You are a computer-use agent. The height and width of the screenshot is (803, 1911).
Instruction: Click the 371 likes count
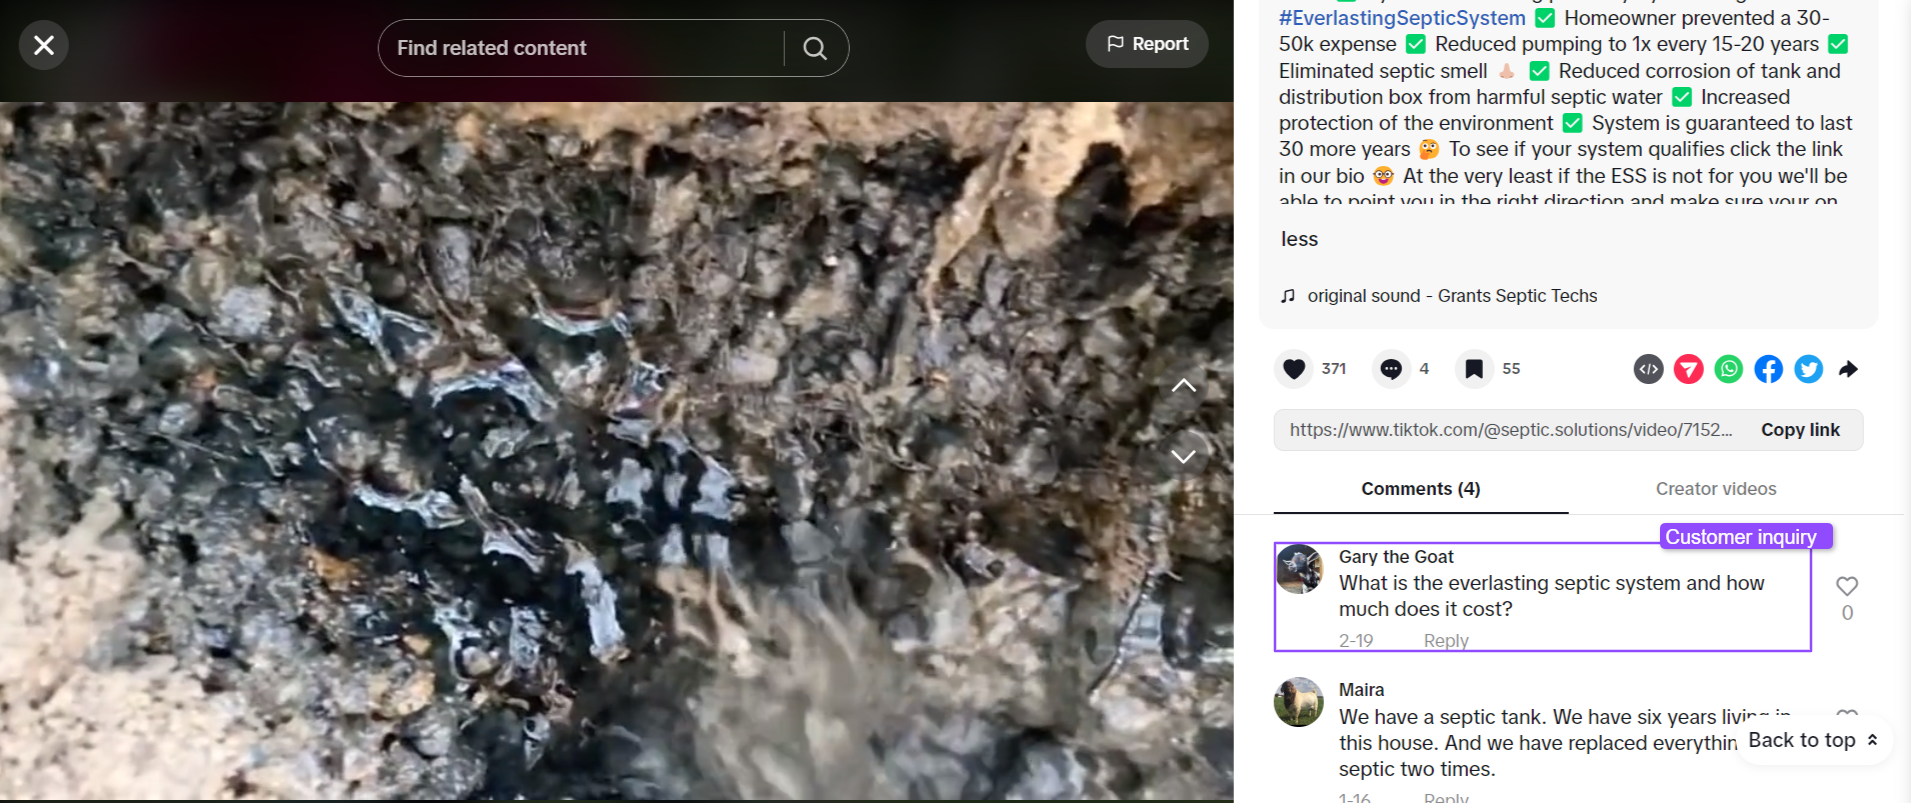[1334, 369]
